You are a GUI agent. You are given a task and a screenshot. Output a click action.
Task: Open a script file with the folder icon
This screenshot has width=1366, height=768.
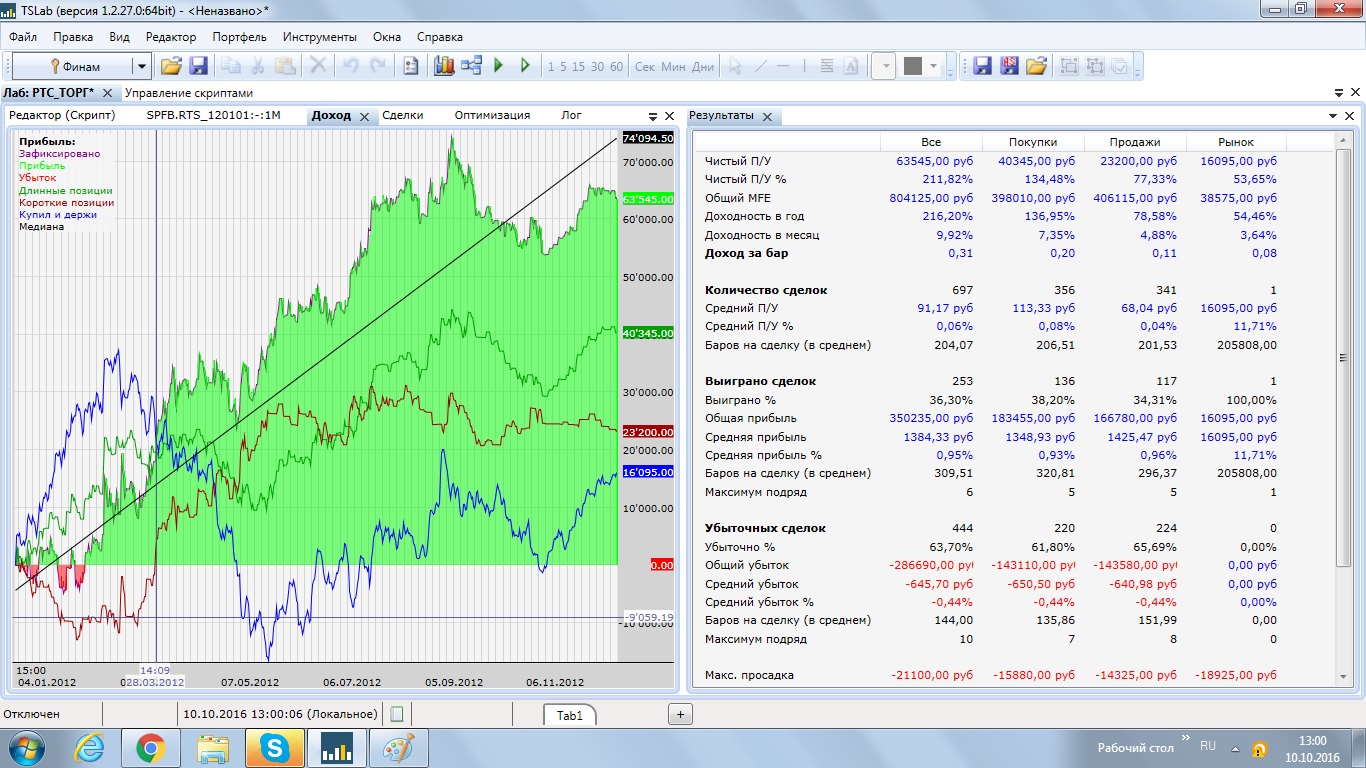pyautogui.click(x=171, y=66)
